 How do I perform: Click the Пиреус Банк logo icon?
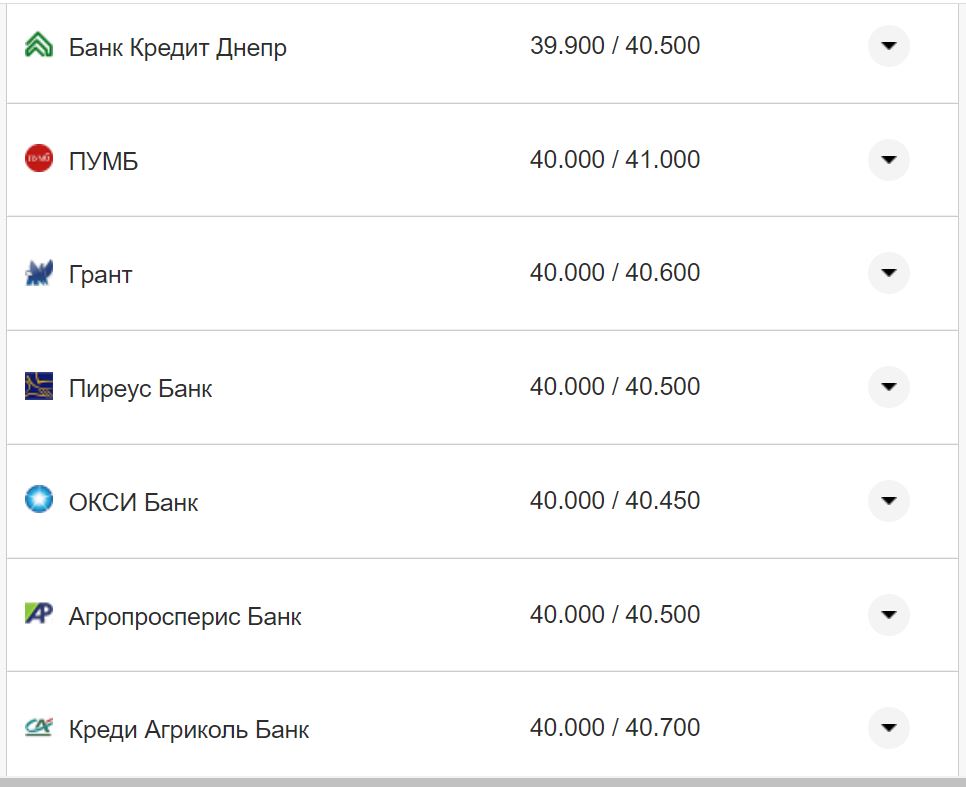coord(39,386)
